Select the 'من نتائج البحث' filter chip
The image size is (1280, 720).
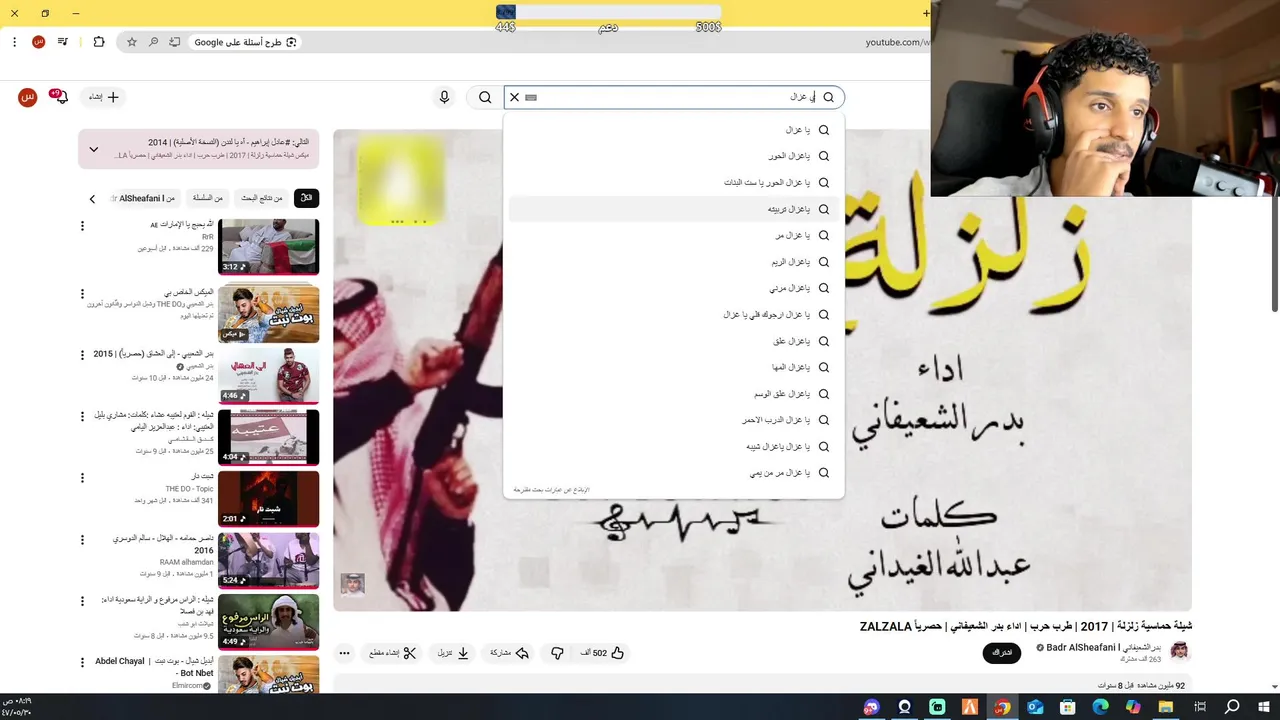[262, 198]
